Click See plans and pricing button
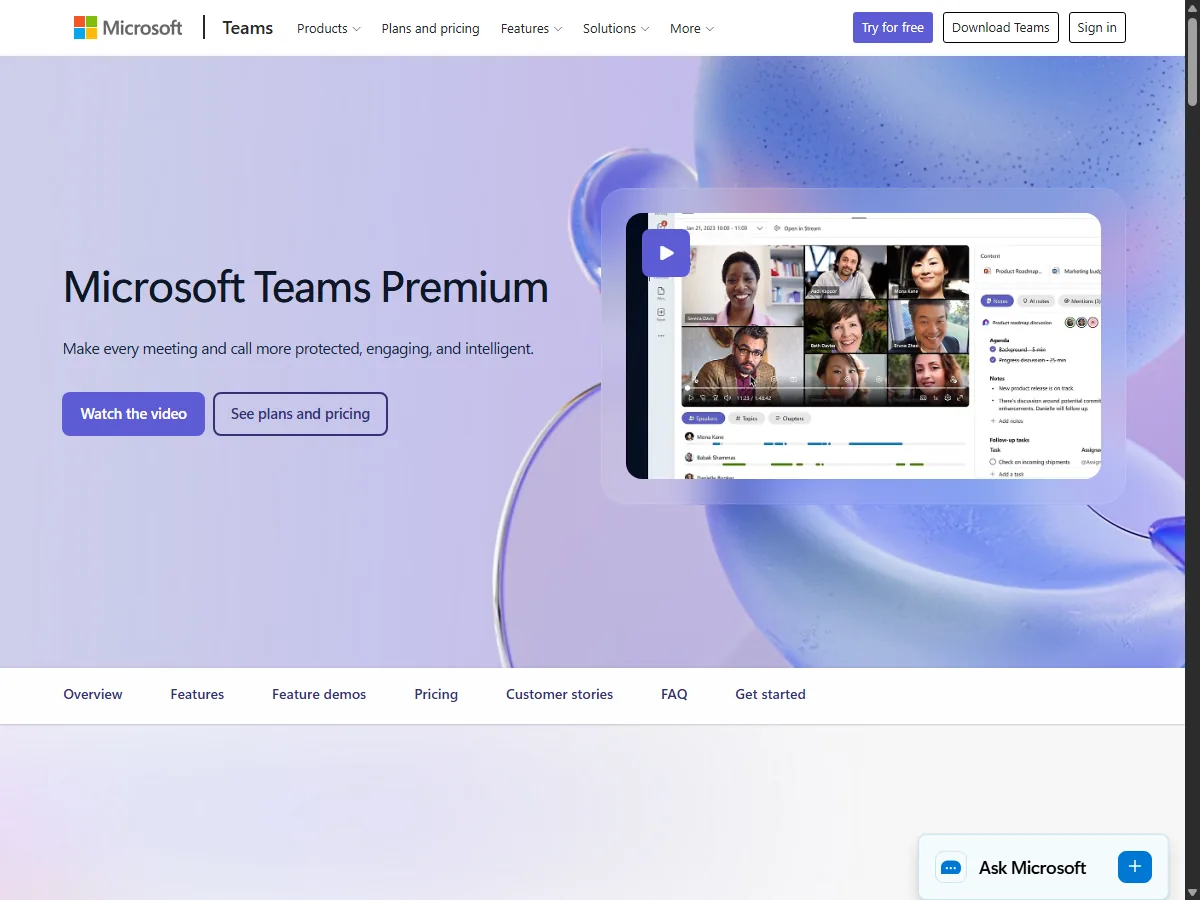1200x900 pixels. (300, 414)
